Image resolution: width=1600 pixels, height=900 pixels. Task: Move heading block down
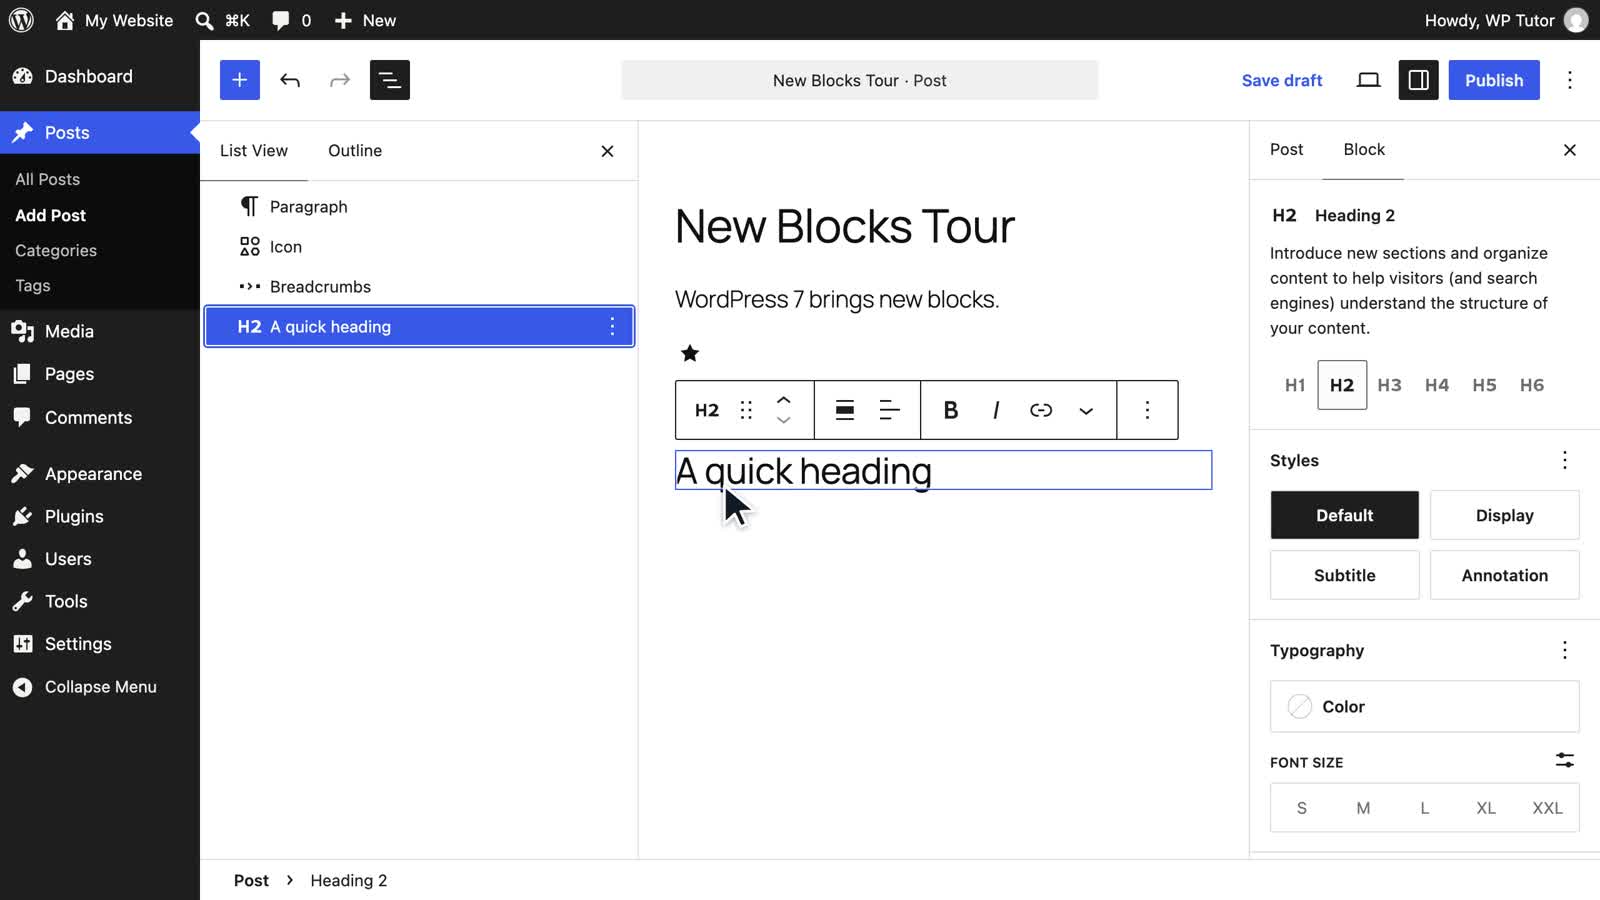coord(784,421)
